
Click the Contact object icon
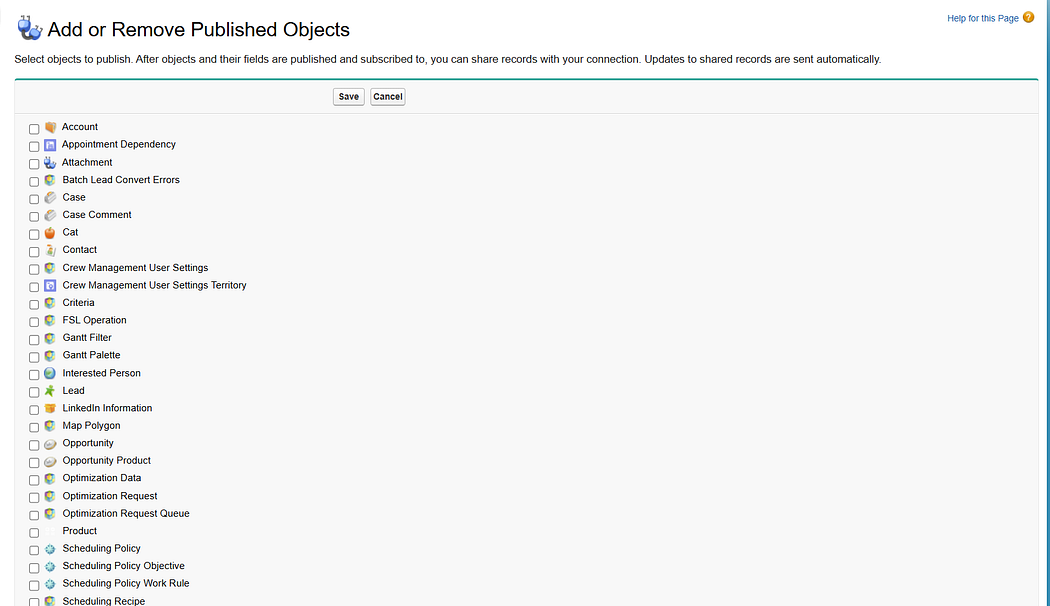pyautogui.click(x=50, y=250)
